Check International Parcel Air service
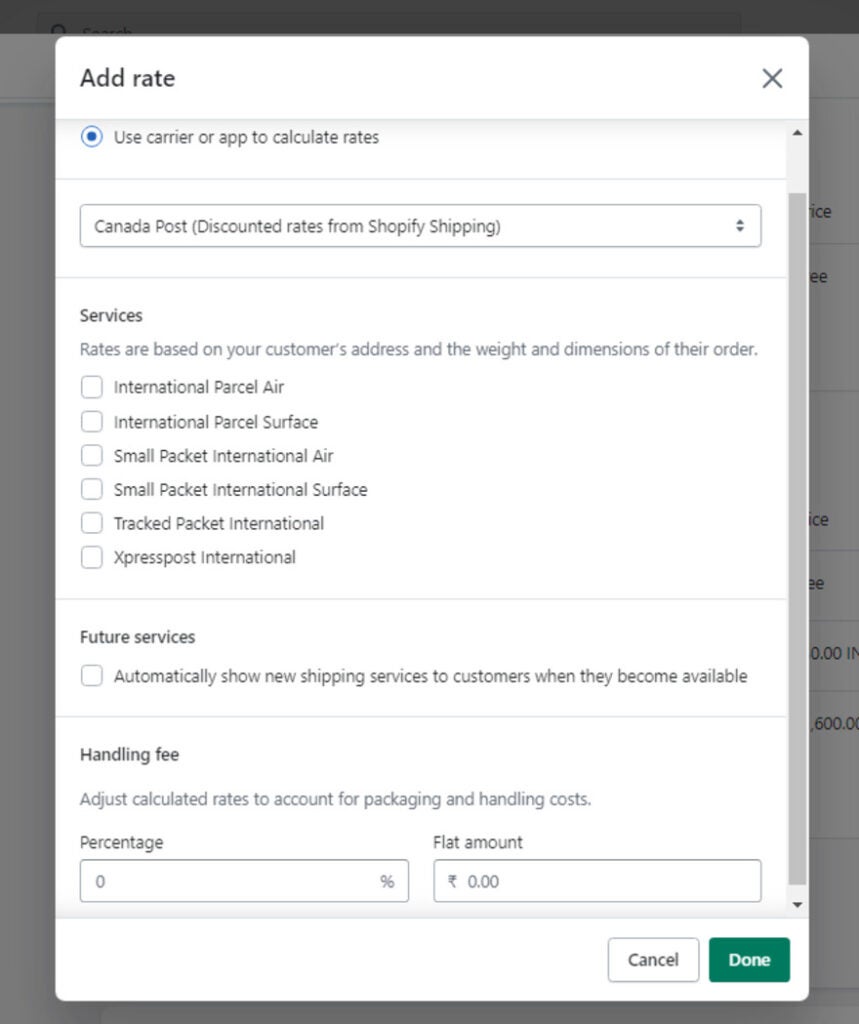 click(x=91, y=387)
